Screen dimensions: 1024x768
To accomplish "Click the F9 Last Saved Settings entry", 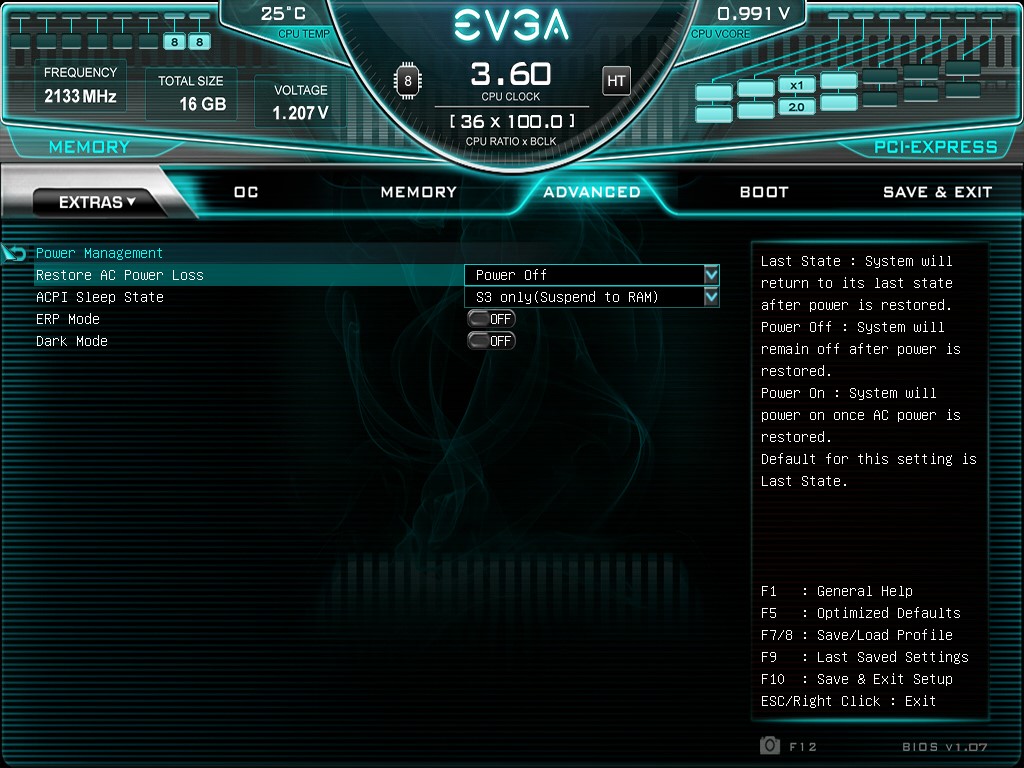I will pyautogui.click(x=865, y=657).
